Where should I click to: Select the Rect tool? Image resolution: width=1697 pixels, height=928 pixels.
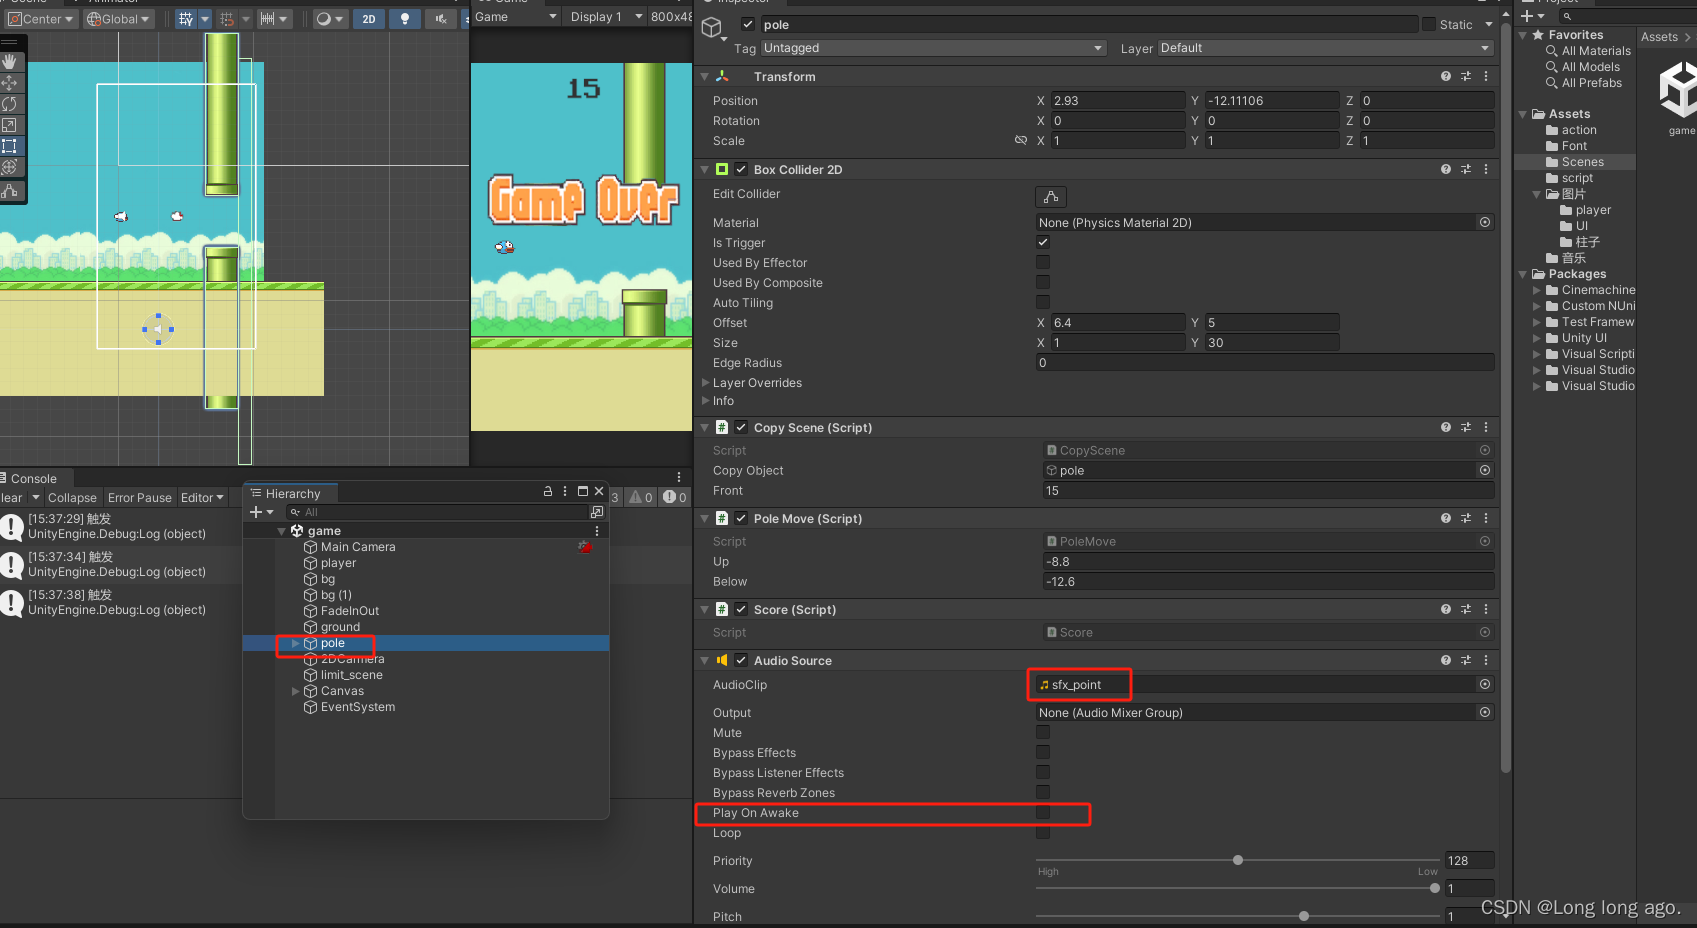pyautogui.click(x=10, y=146)
